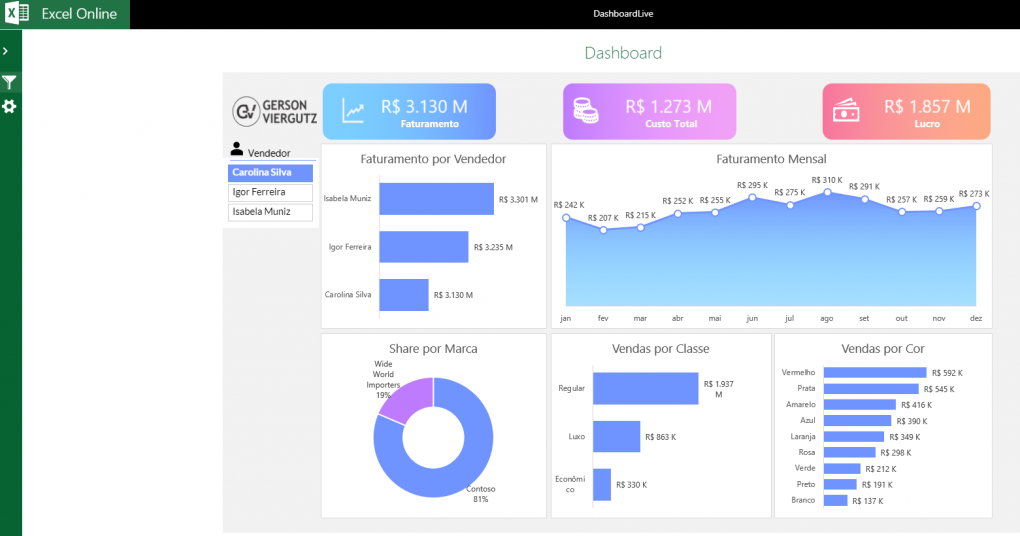Viewport: 1020px width, 536px height.
Task: Click the jun data point R$ 295 K
Action: (753, 197)
